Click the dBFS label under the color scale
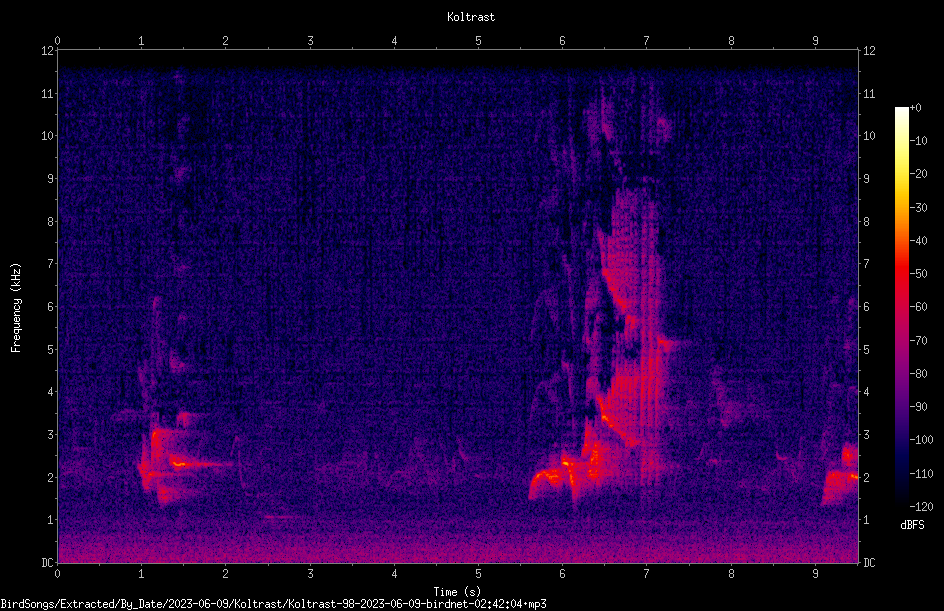 pyautogui.click(x=912, y=525)
